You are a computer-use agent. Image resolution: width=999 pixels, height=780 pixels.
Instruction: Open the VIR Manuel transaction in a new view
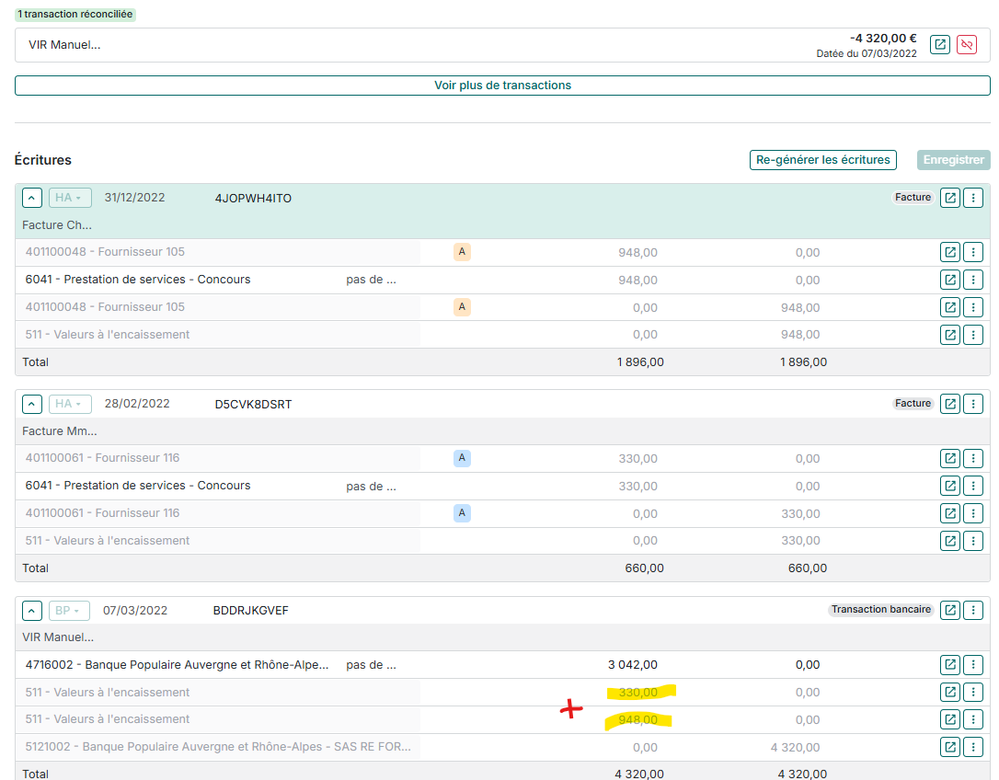tap(940, 45)
